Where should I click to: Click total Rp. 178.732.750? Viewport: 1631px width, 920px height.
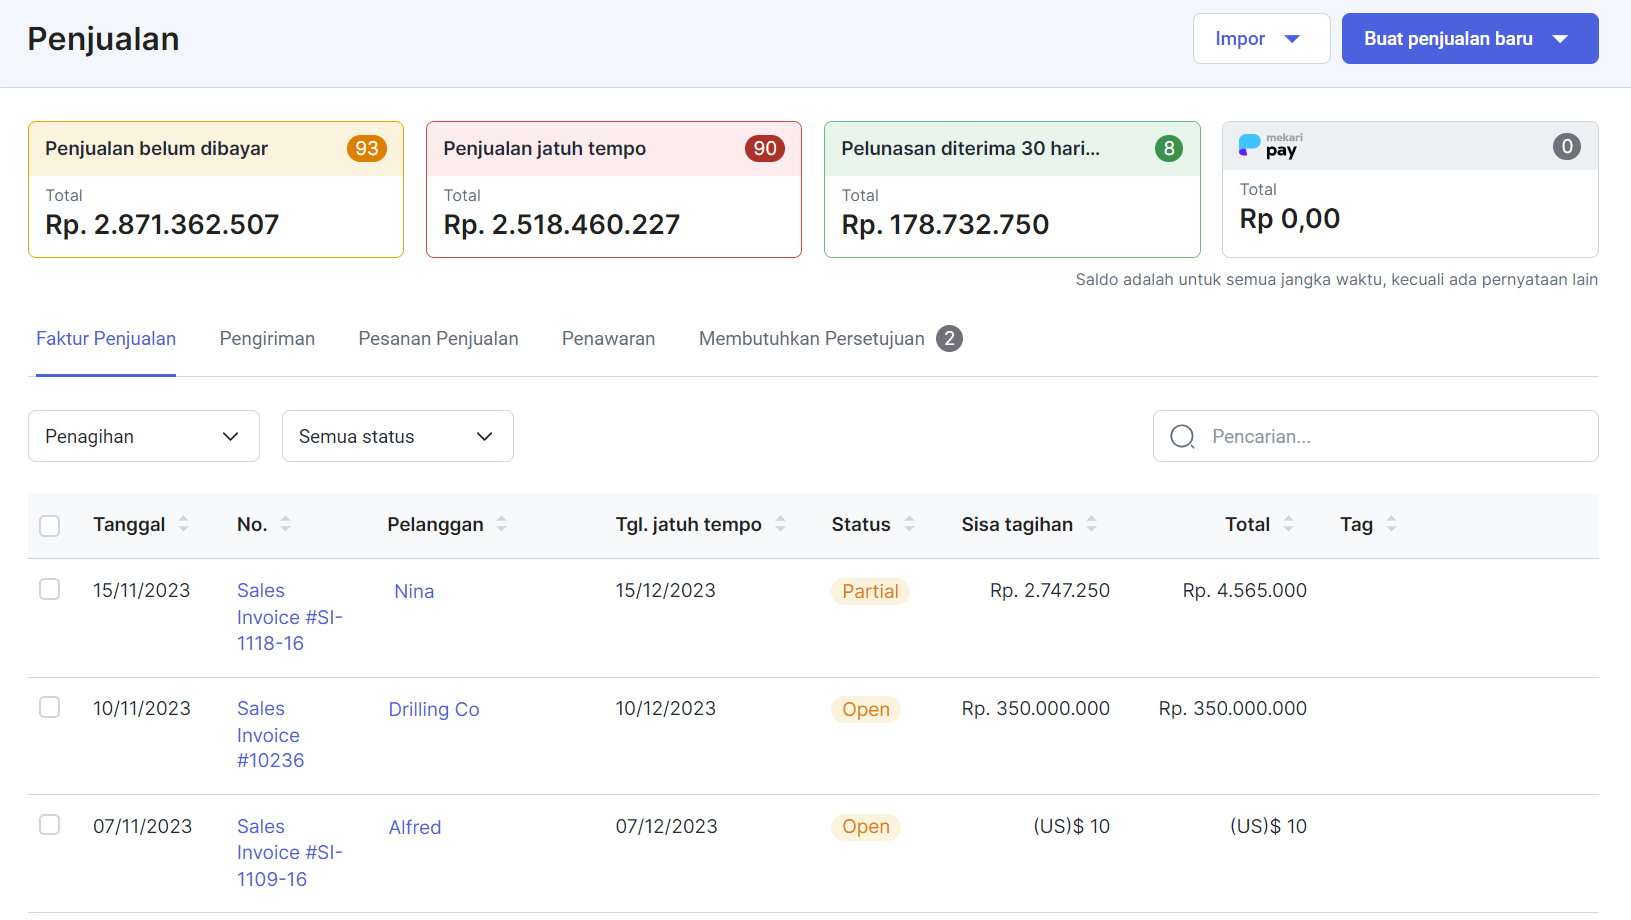pyautogui.click(x=945, y=224)
